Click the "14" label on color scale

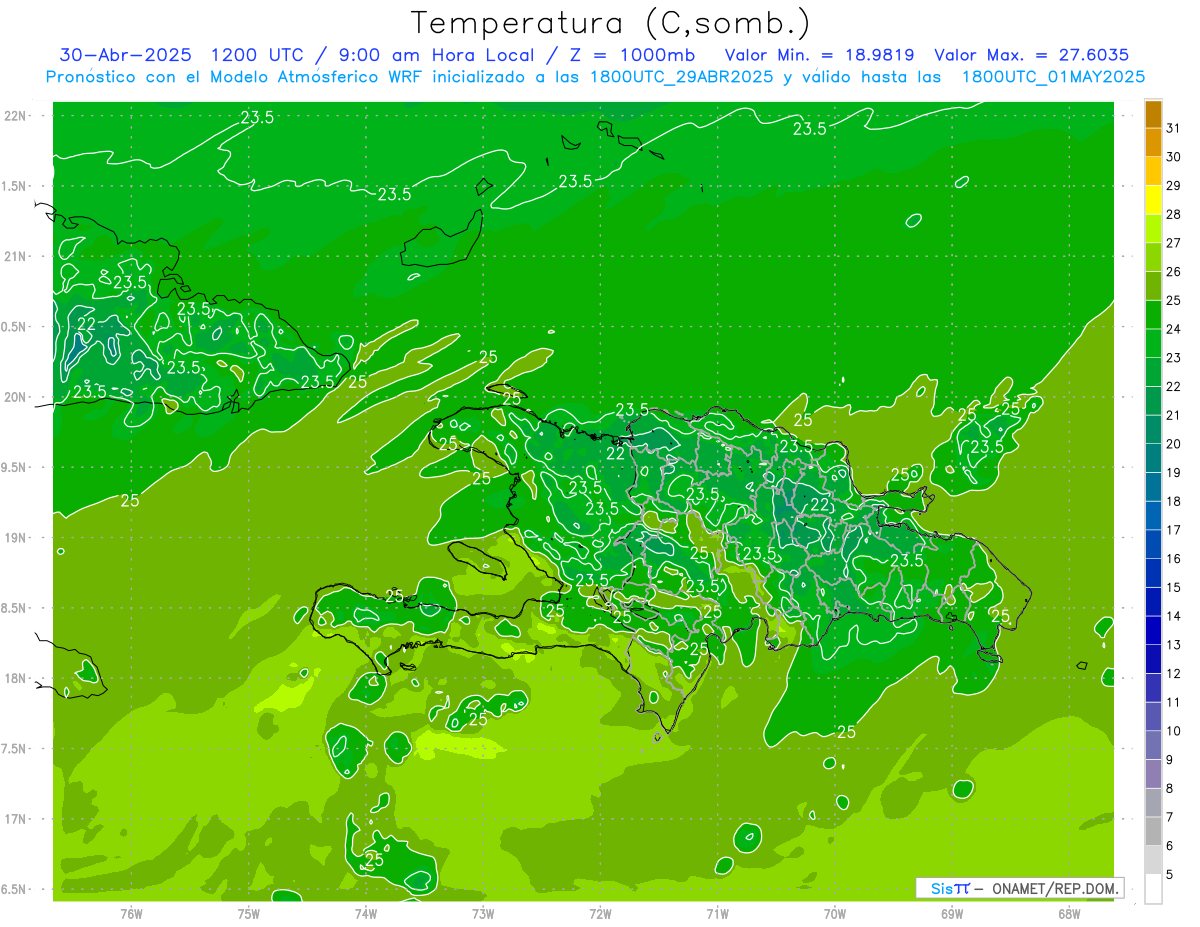(1174, 616)
